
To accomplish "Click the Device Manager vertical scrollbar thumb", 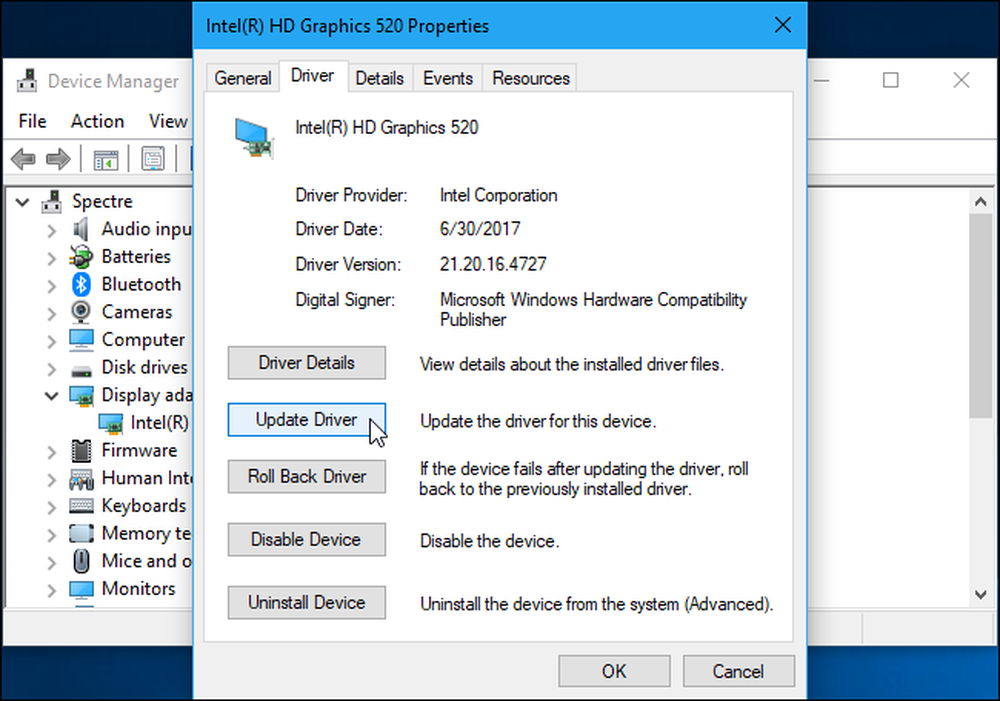I will (981, 316).
